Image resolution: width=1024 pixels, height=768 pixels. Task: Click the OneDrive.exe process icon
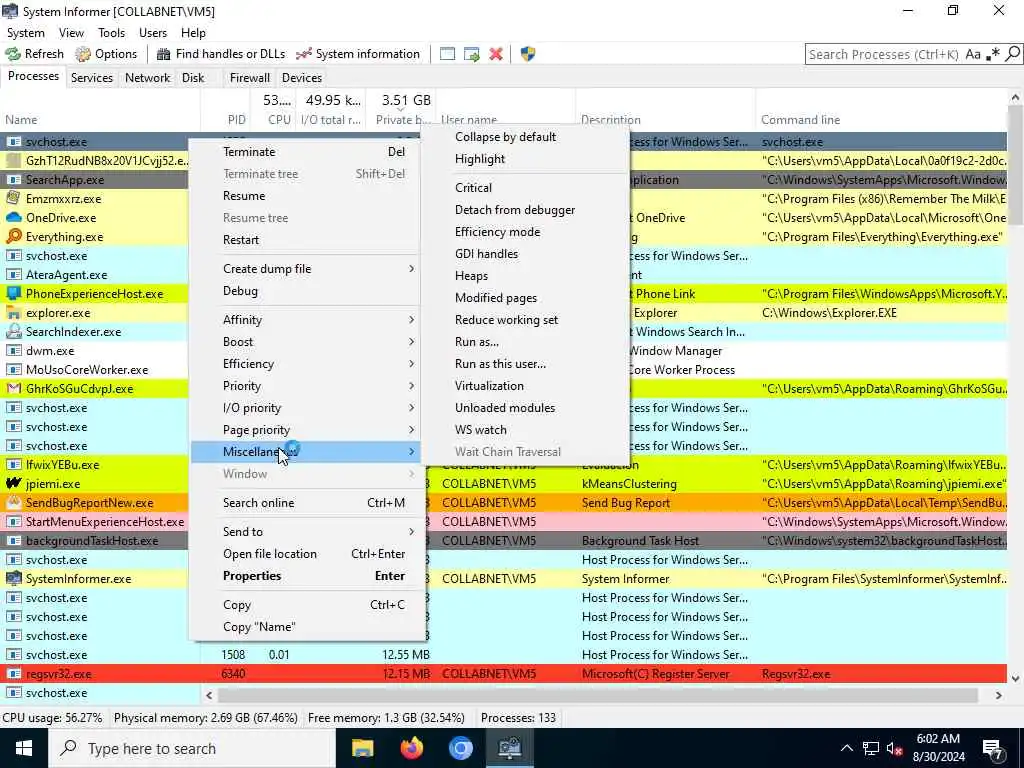click(x=13, y=217)
